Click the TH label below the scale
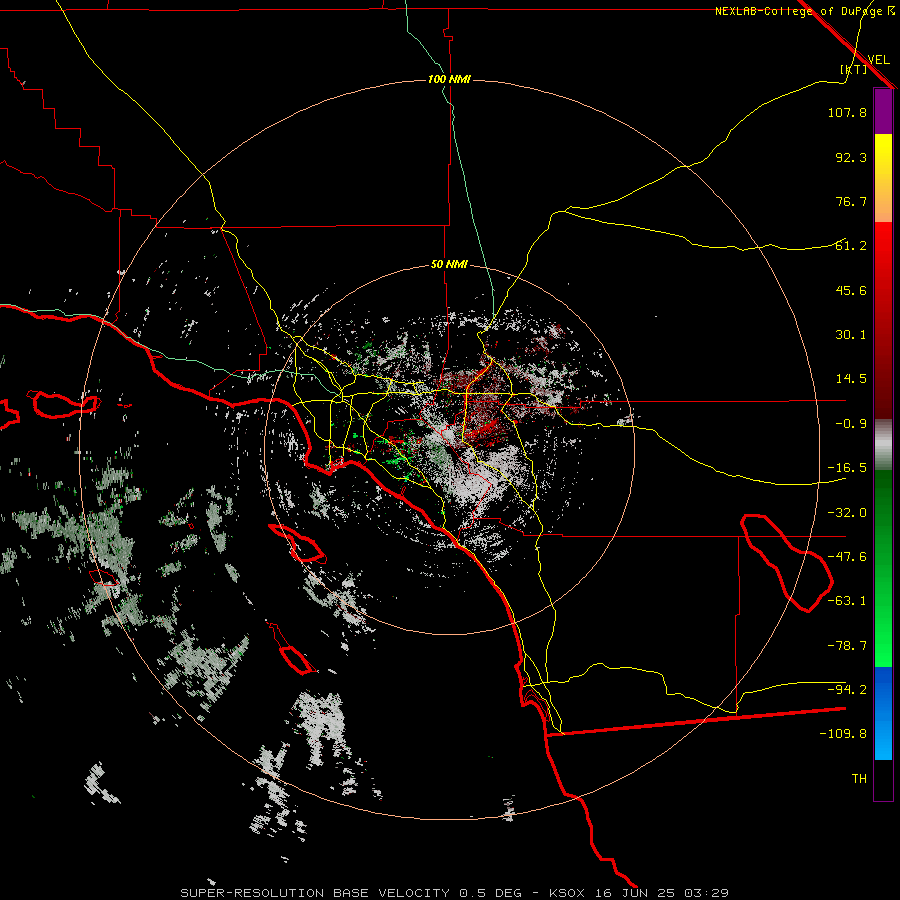Image resolution: width=900 pixels, height=900 pixels. (859, 779)
